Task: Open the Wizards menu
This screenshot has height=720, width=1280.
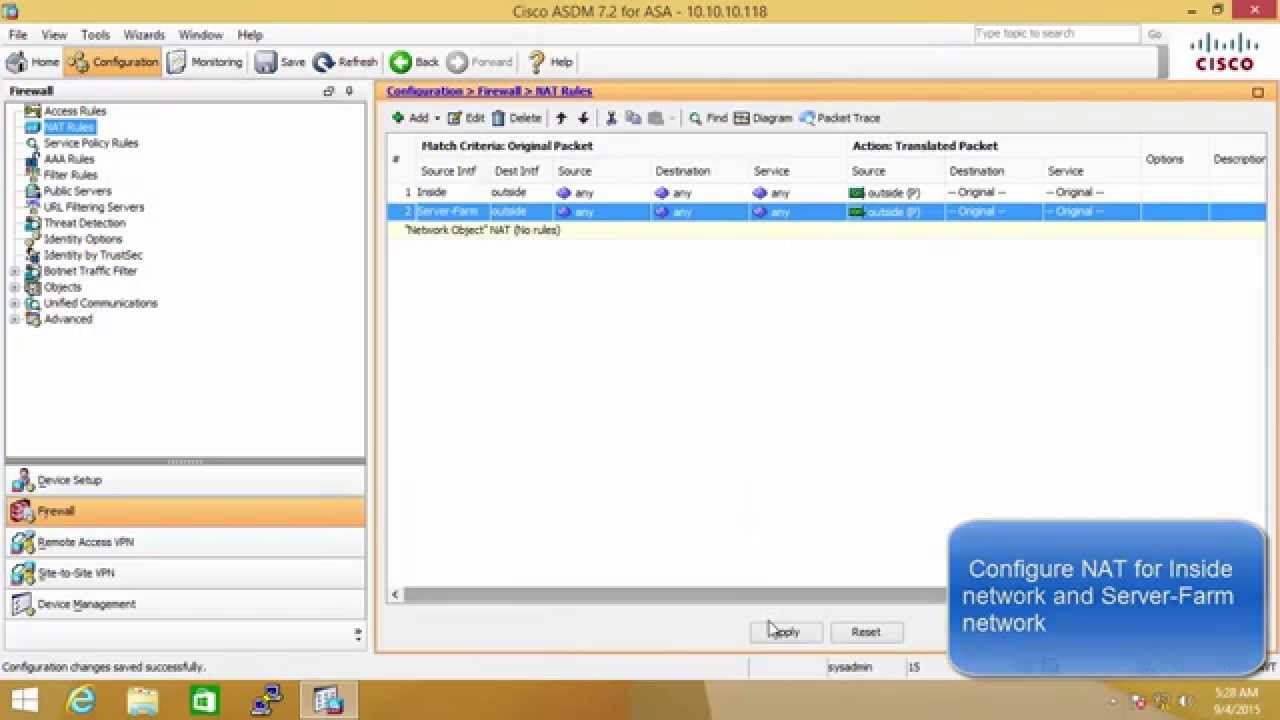Action: click(x=144, y=34)
